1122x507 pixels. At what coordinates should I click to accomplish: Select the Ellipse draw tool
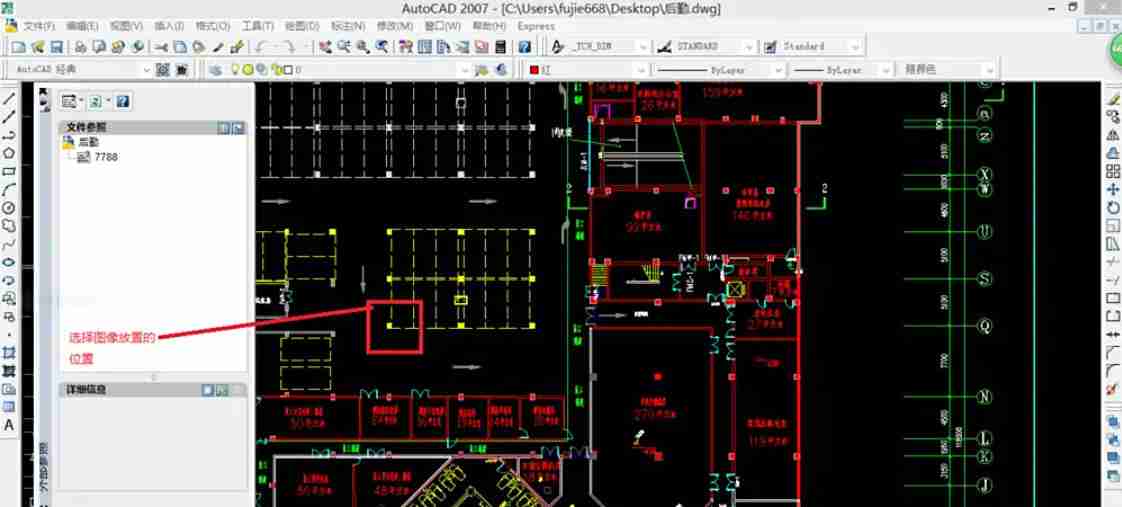9,262
